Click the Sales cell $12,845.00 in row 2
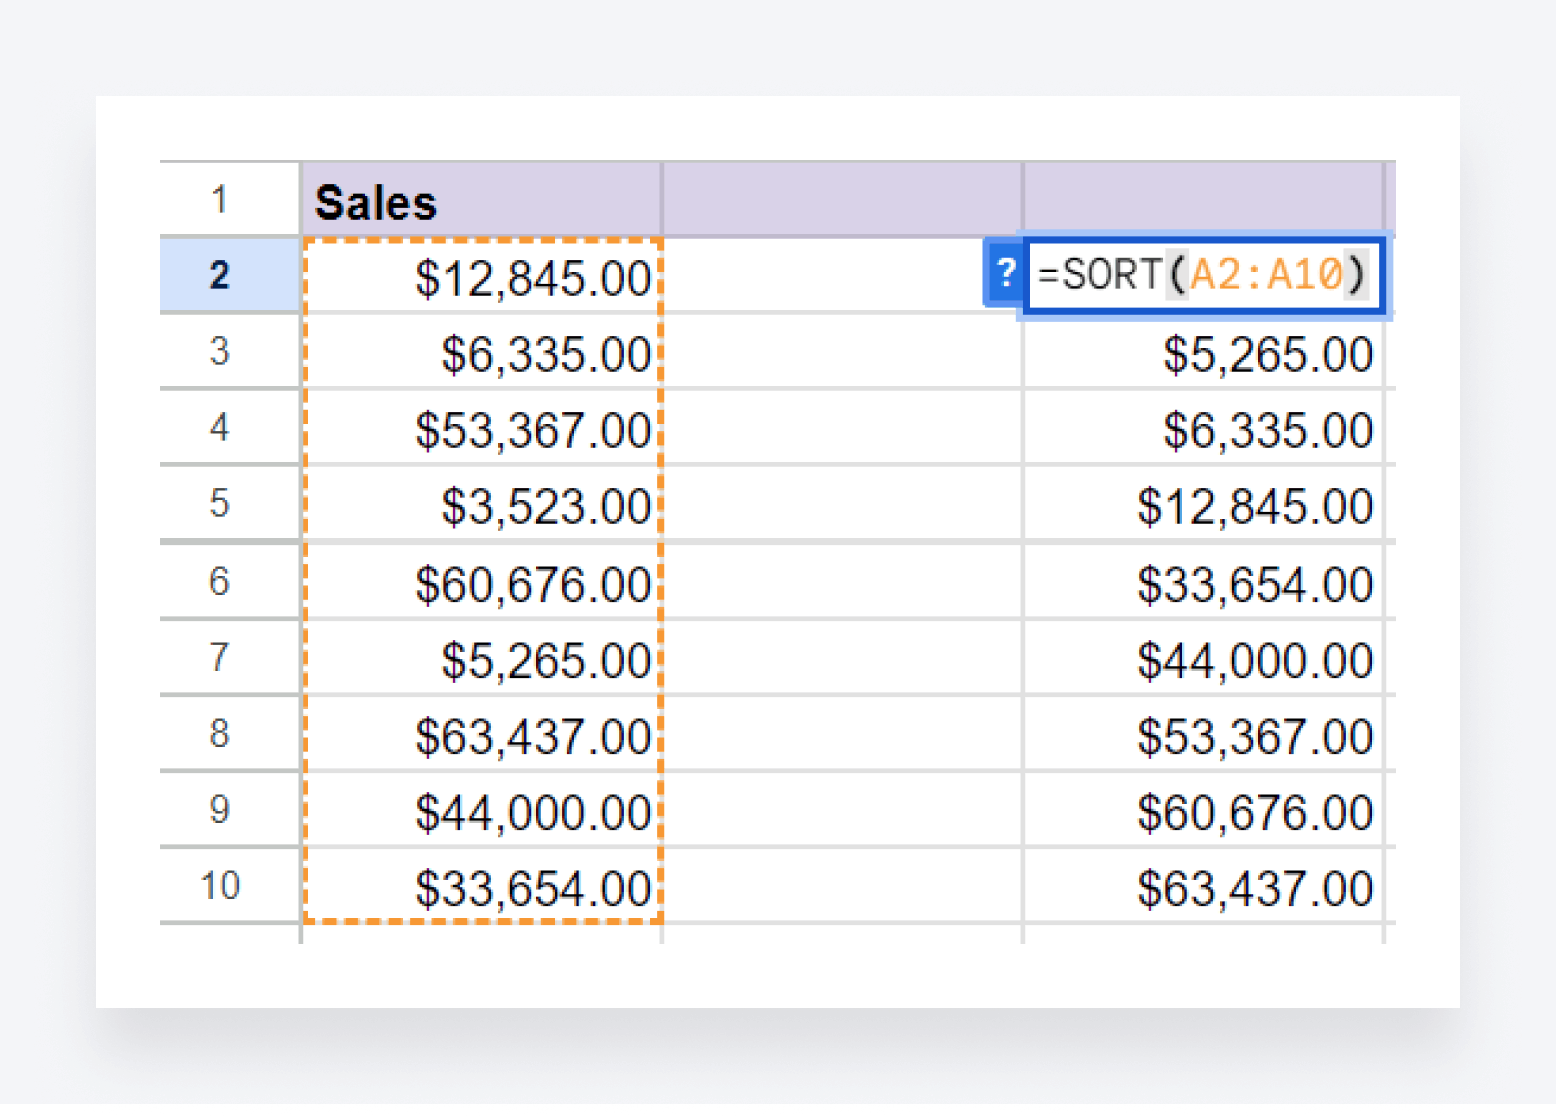This screenshot has width=1556, height=1116. [x=481, y=275]
